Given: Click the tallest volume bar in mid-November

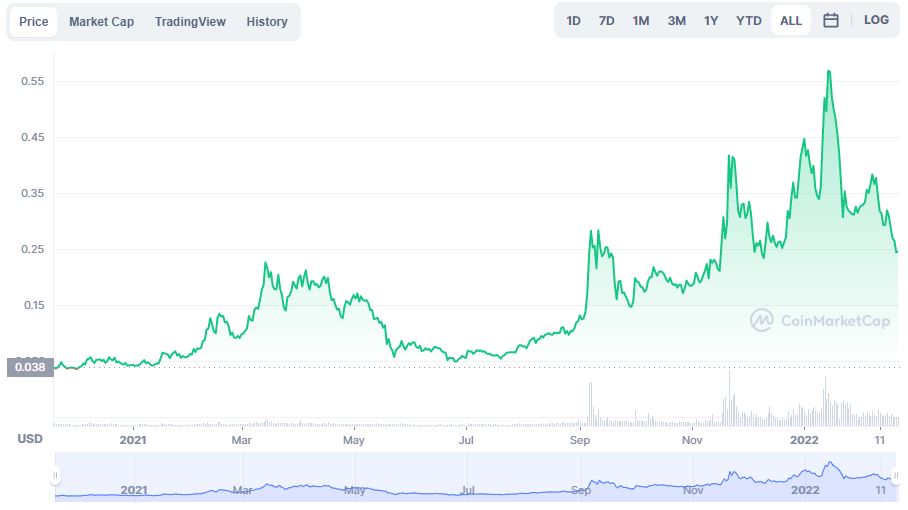Looking at the screenshot, I should click(x=730, y=397).
